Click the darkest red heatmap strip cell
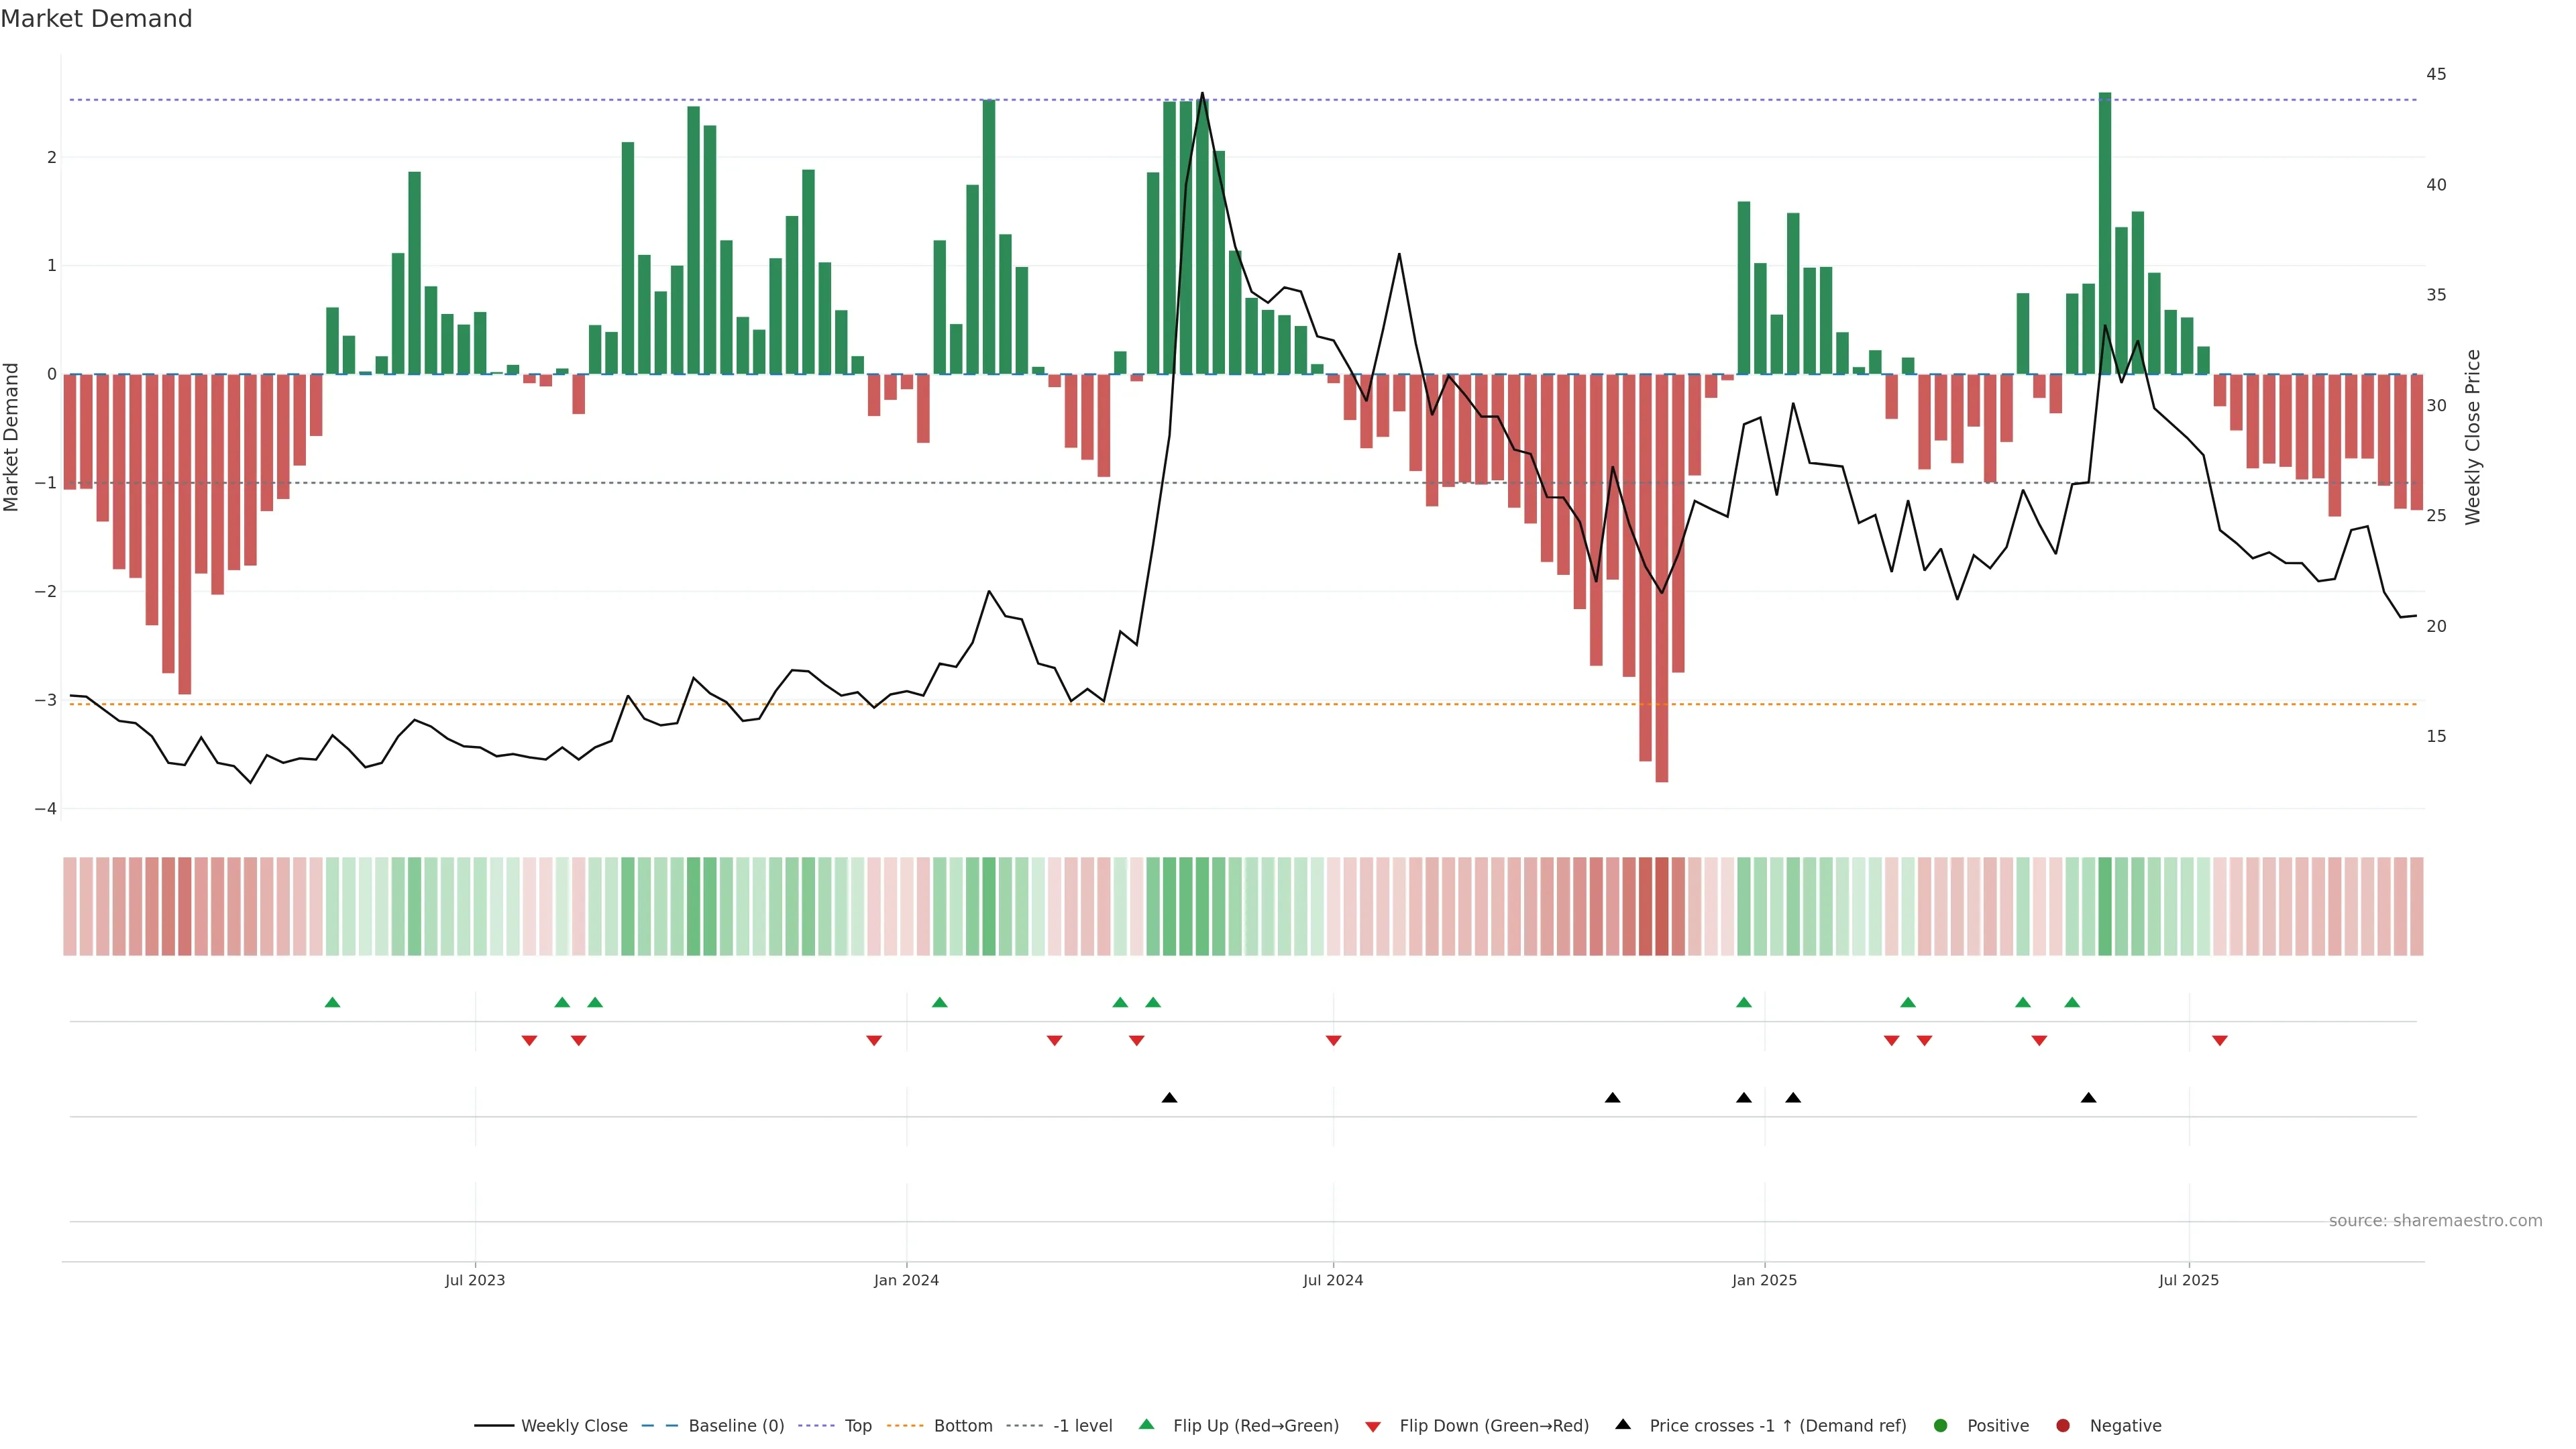 coord(1661,906)
